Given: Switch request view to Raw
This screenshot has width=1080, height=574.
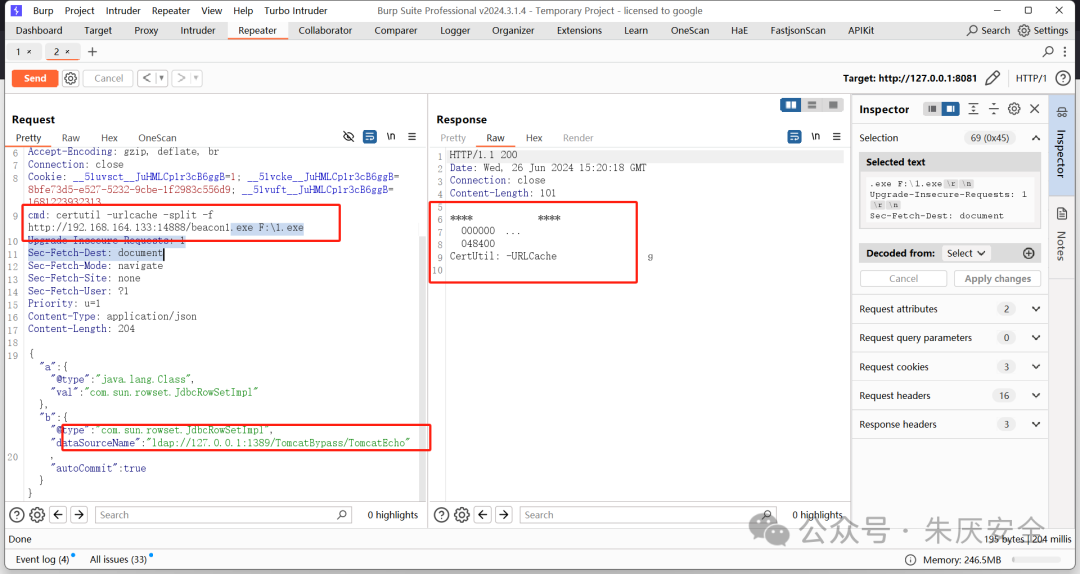Looking at the screenshot, I should (70, 138).
